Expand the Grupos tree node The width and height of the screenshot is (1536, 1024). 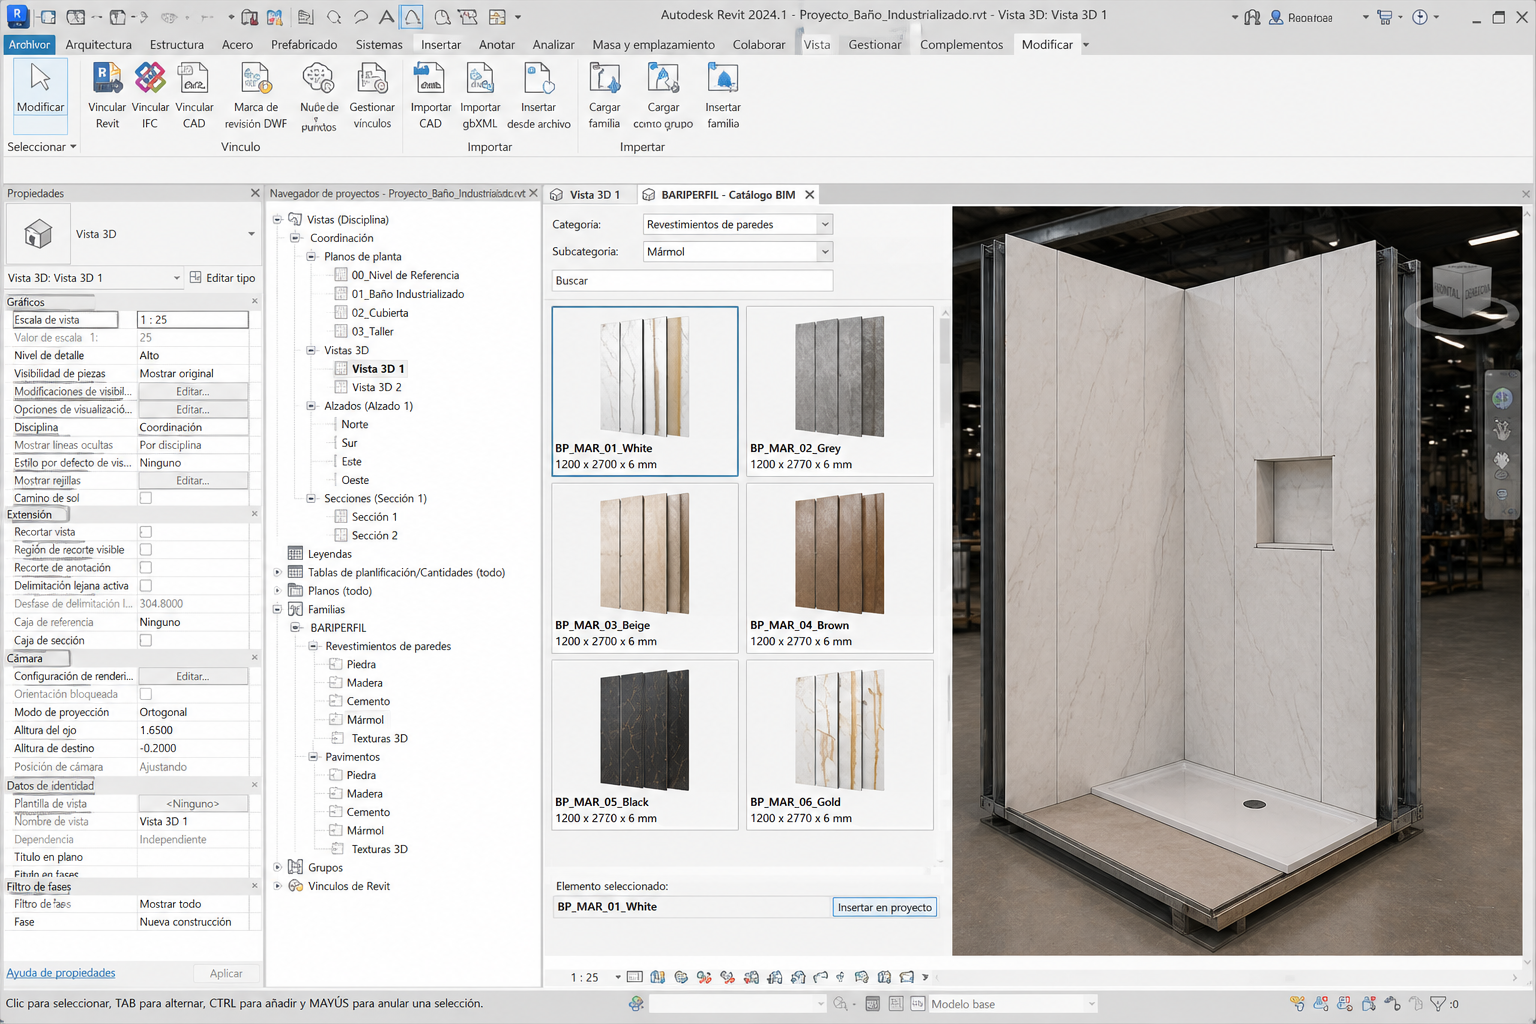pos(278,867)
